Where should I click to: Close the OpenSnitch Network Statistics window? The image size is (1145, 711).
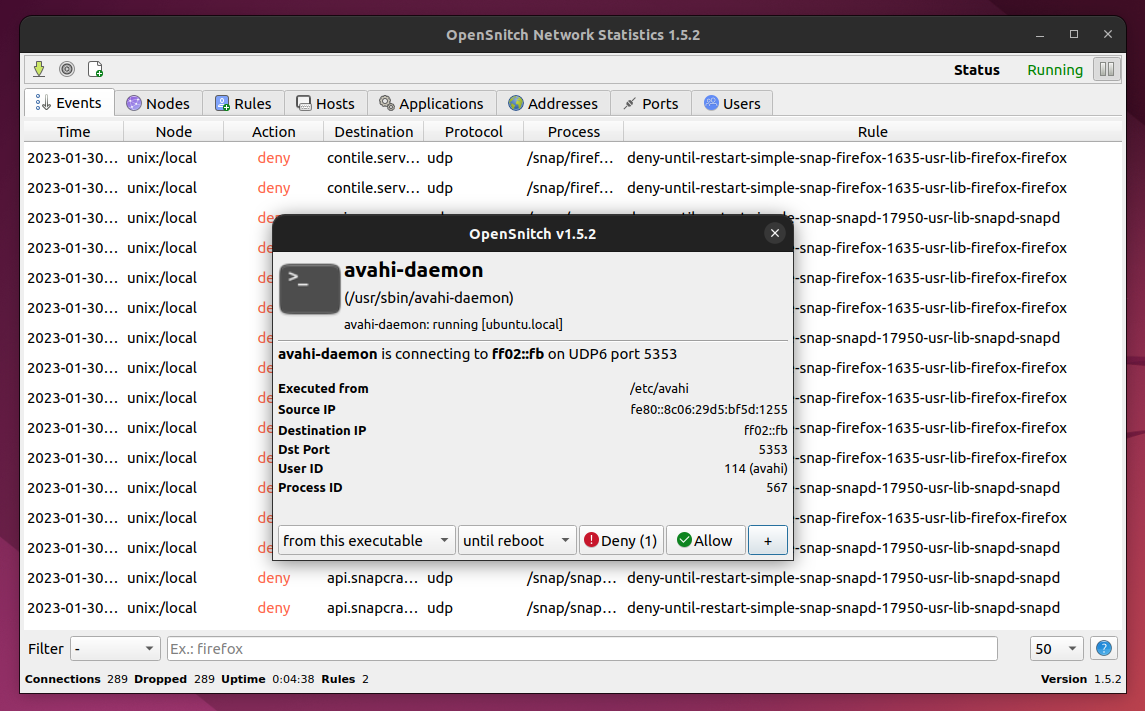(x=1108, y=34)
